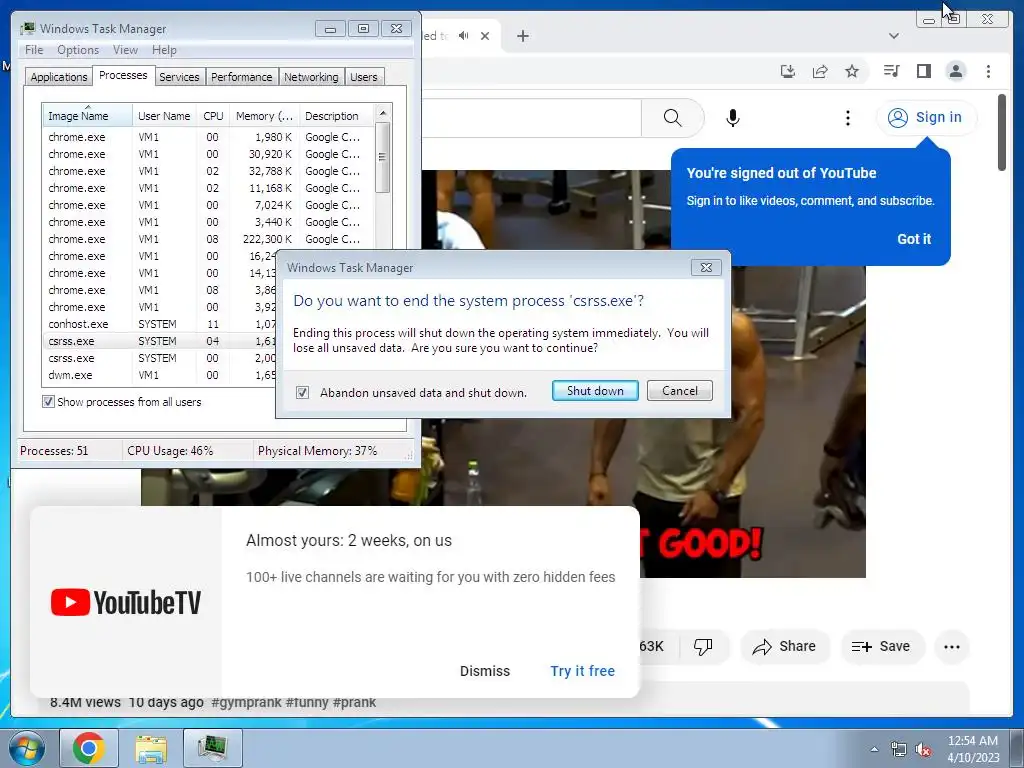Open the File menu in Task Manager
The height and width of the screenshot is (768, 1024).
[x=34, y=50]
